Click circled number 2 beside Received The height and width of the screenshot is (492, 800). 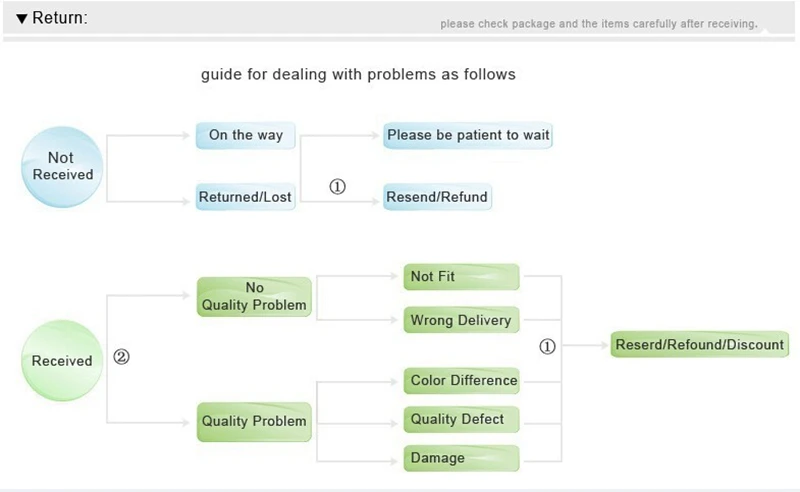pyautogui.click(x=122, y=357)
